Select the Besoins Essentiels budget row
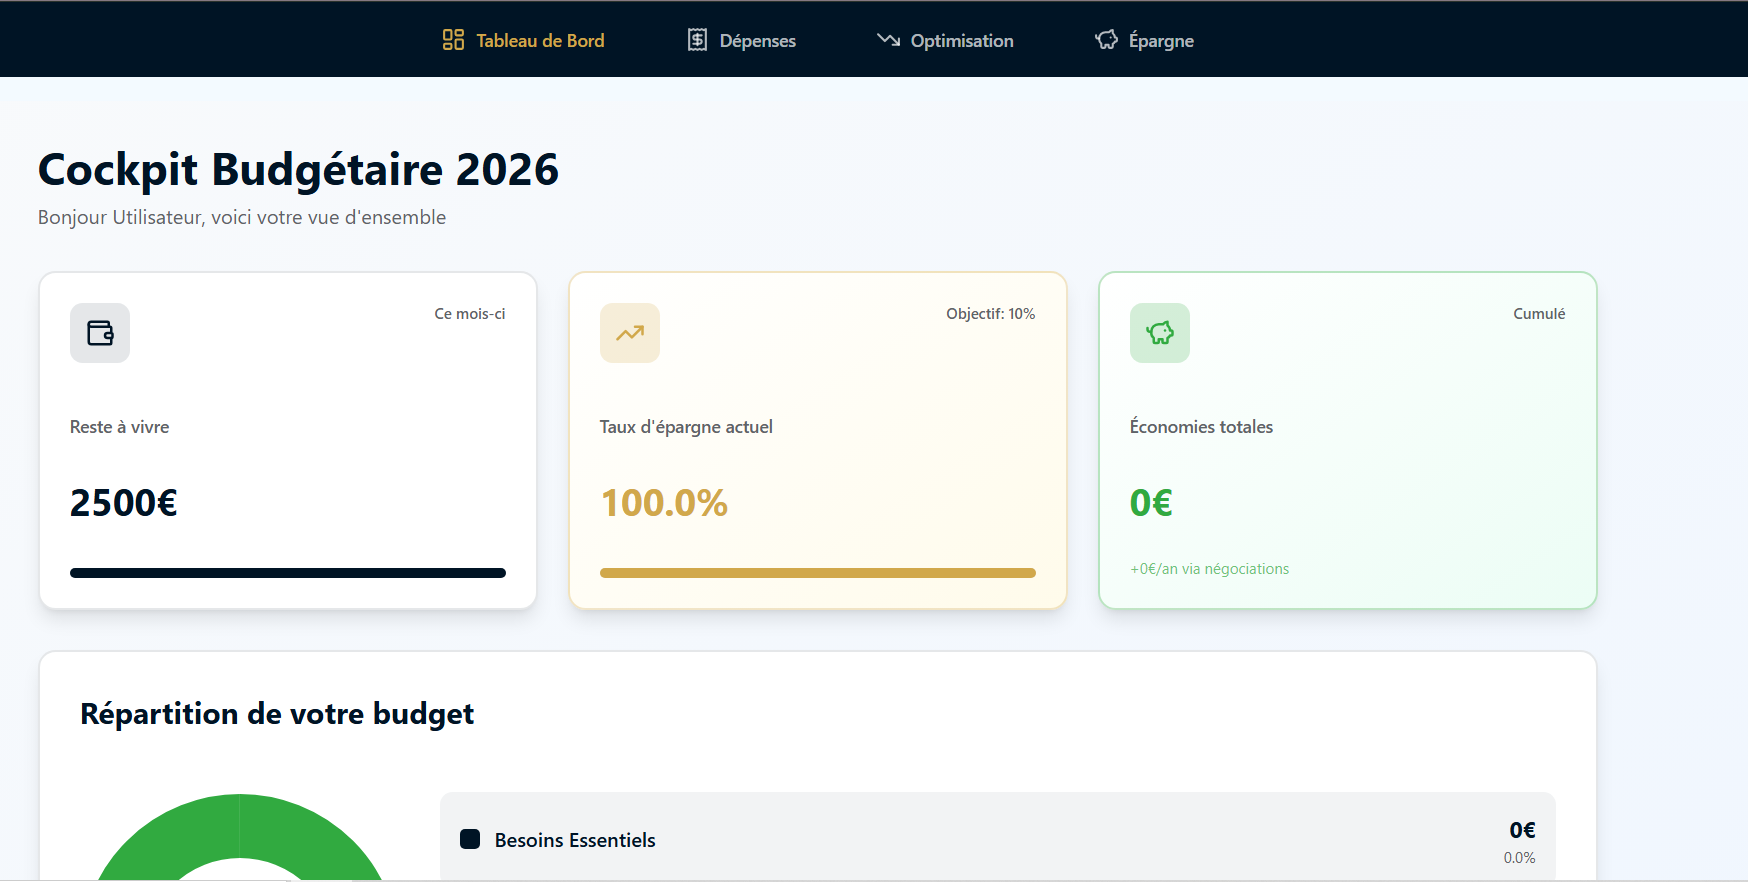This screenshot has width=1748, height=882. click(x=997, y=839)
